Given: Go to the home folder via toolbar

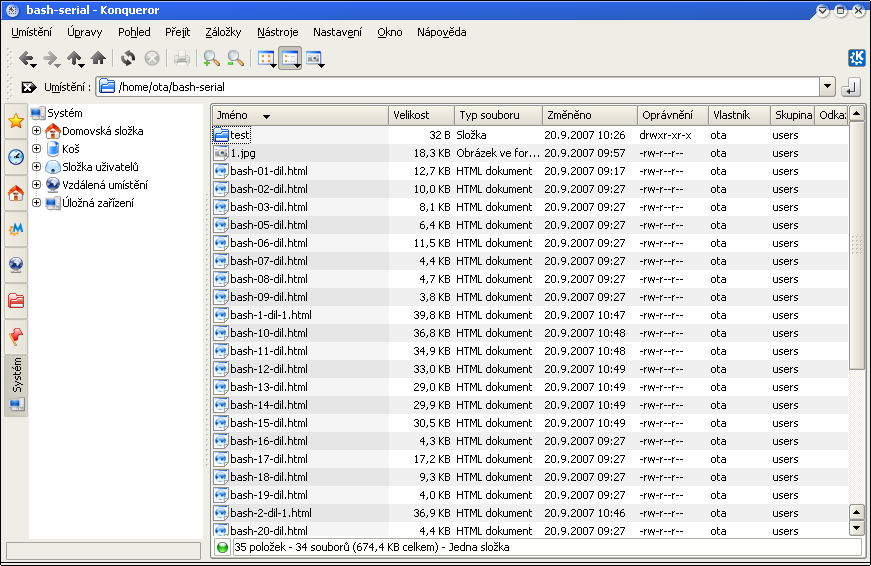Looking at the screenshot, I should click(x=98, y=59).
